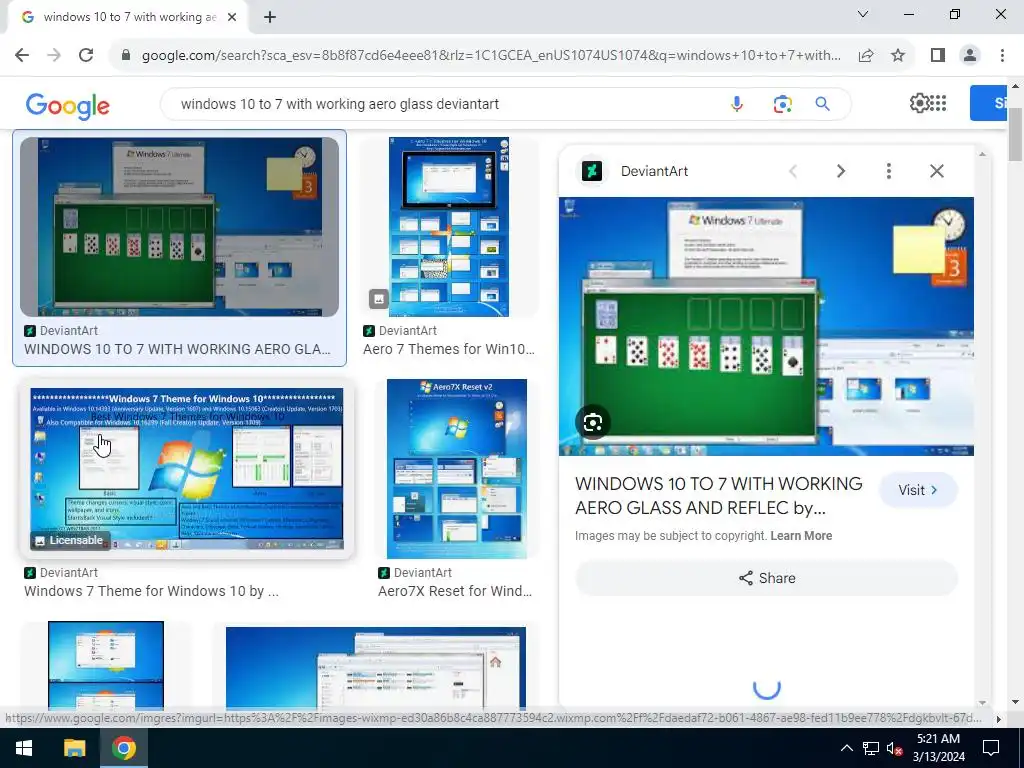Open the wide file-explorer desktop thumbnail in bottom row
The image size is (1024, 768).
[x=376, y=667]
